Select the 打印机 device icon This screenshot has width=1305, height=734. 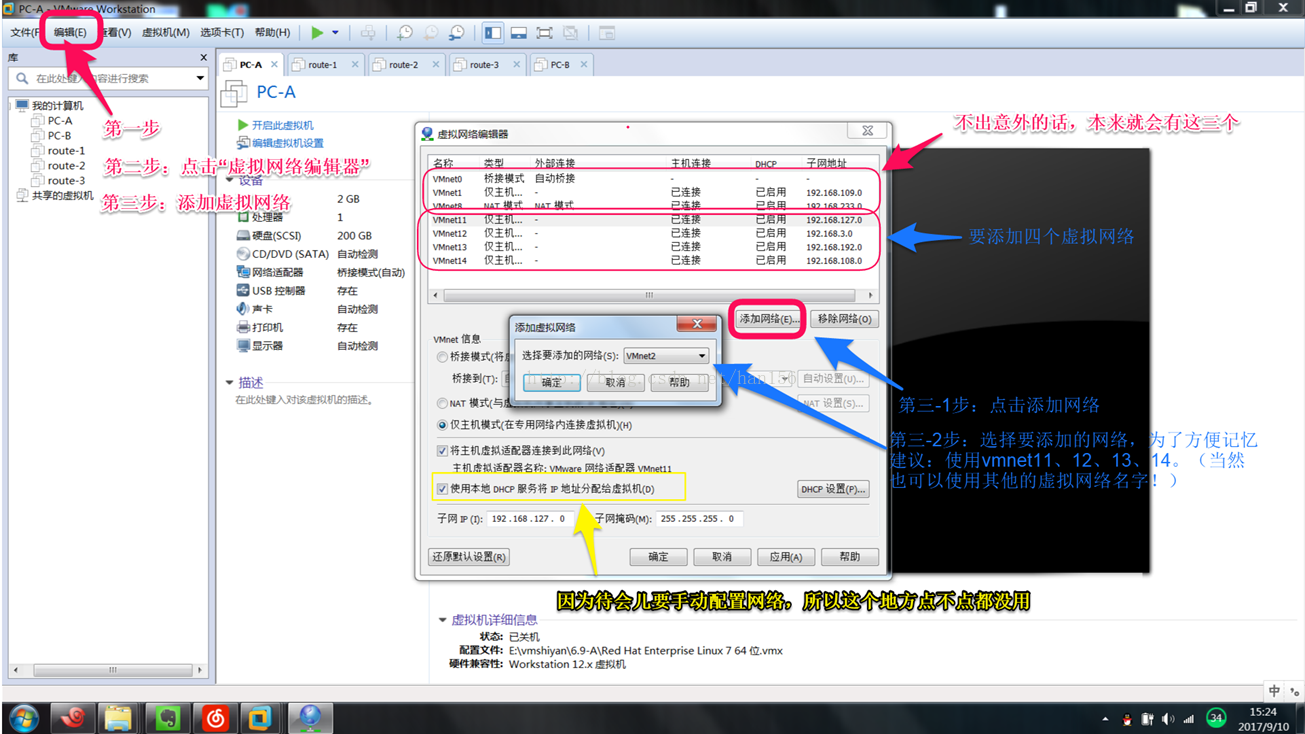pos(243,327)
